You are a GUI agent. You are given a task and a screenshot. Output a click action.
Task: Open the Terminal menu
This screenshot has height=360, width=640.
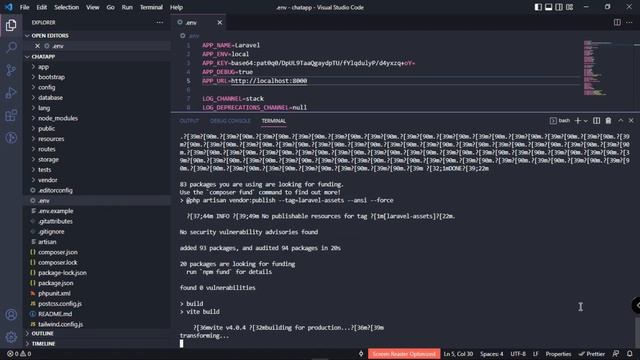151,7
